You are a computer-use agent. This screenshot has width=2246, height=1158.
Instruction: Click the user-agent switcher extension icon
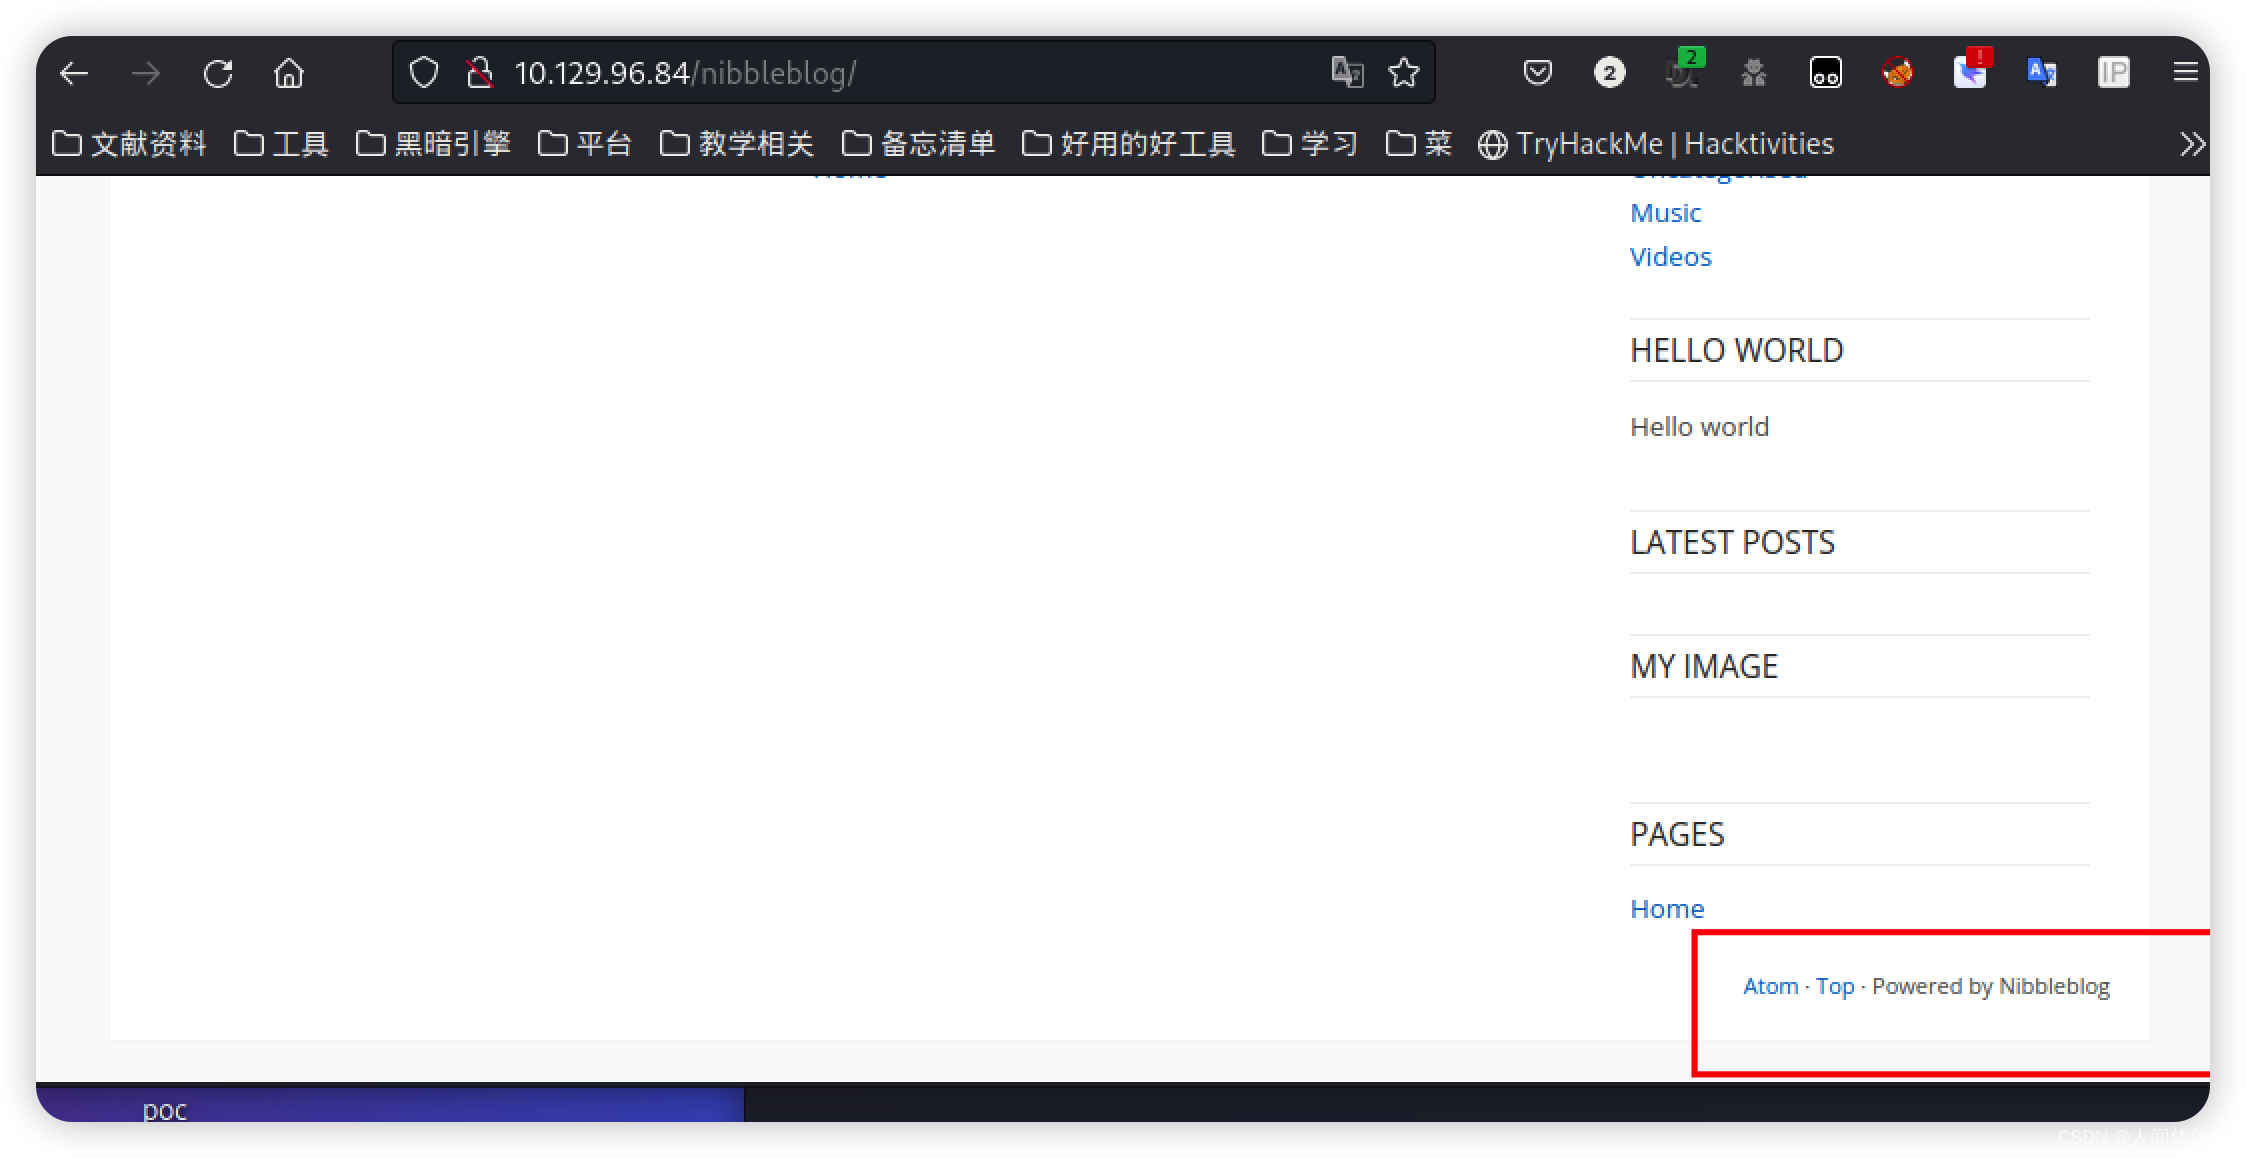pos(1753,72)
